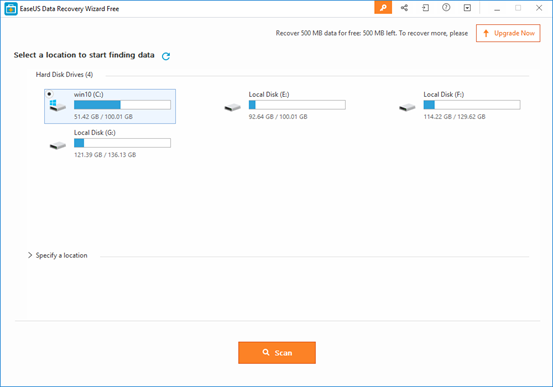Click the win10 (C:) usage bar
The width and height of the screenshot is (553, 387).
coord(122,105)
